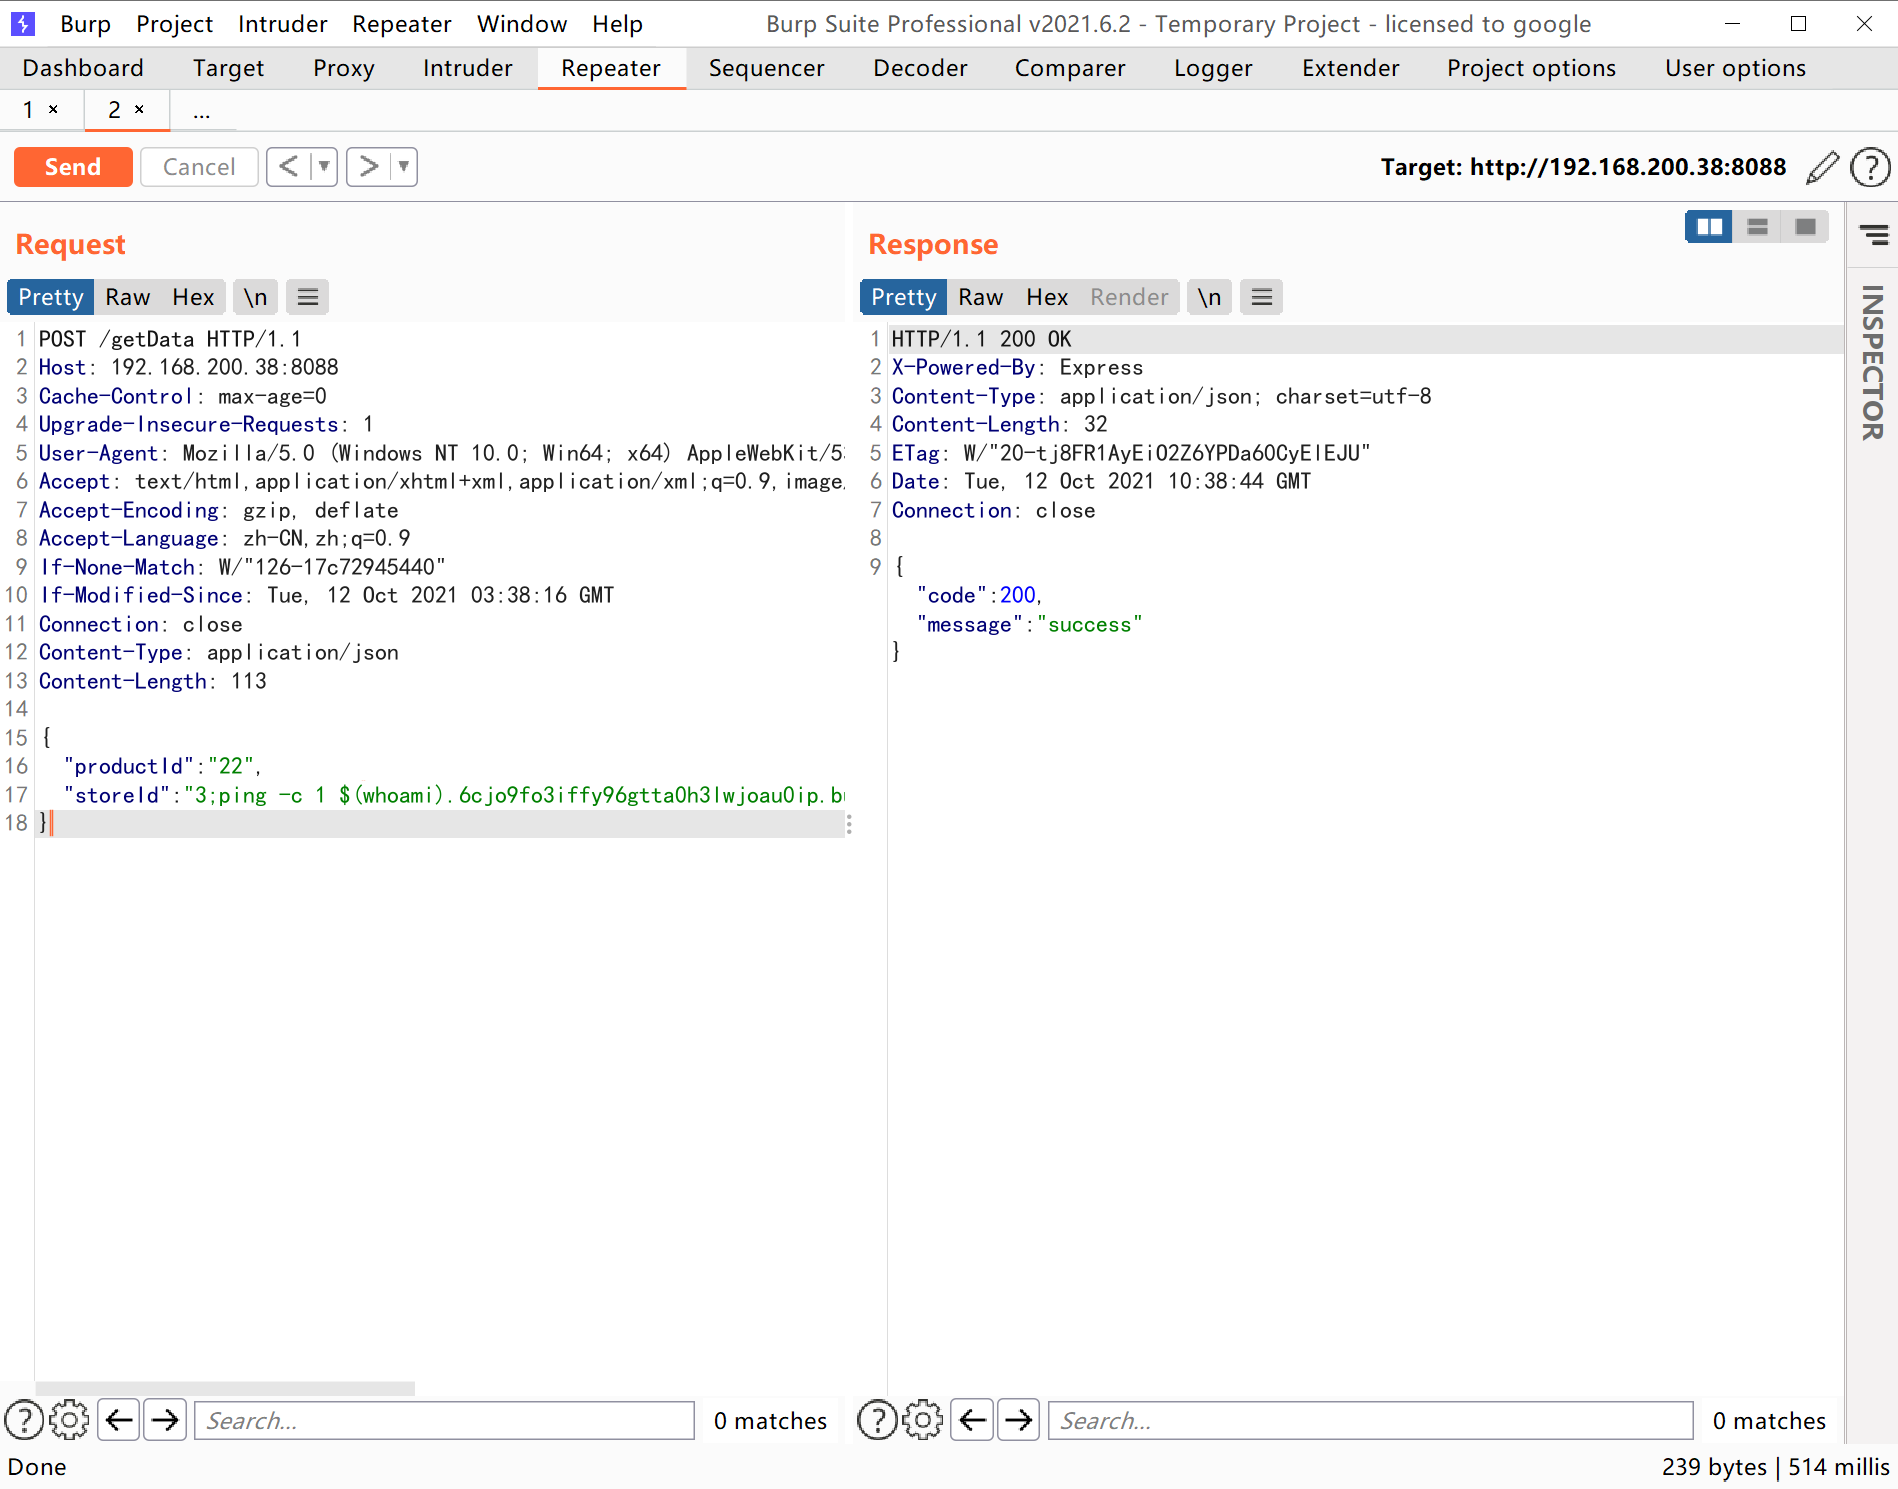This screenshot has height=1489, width=1898.
Task: Switch to Extender tab
Action: 1350,68
